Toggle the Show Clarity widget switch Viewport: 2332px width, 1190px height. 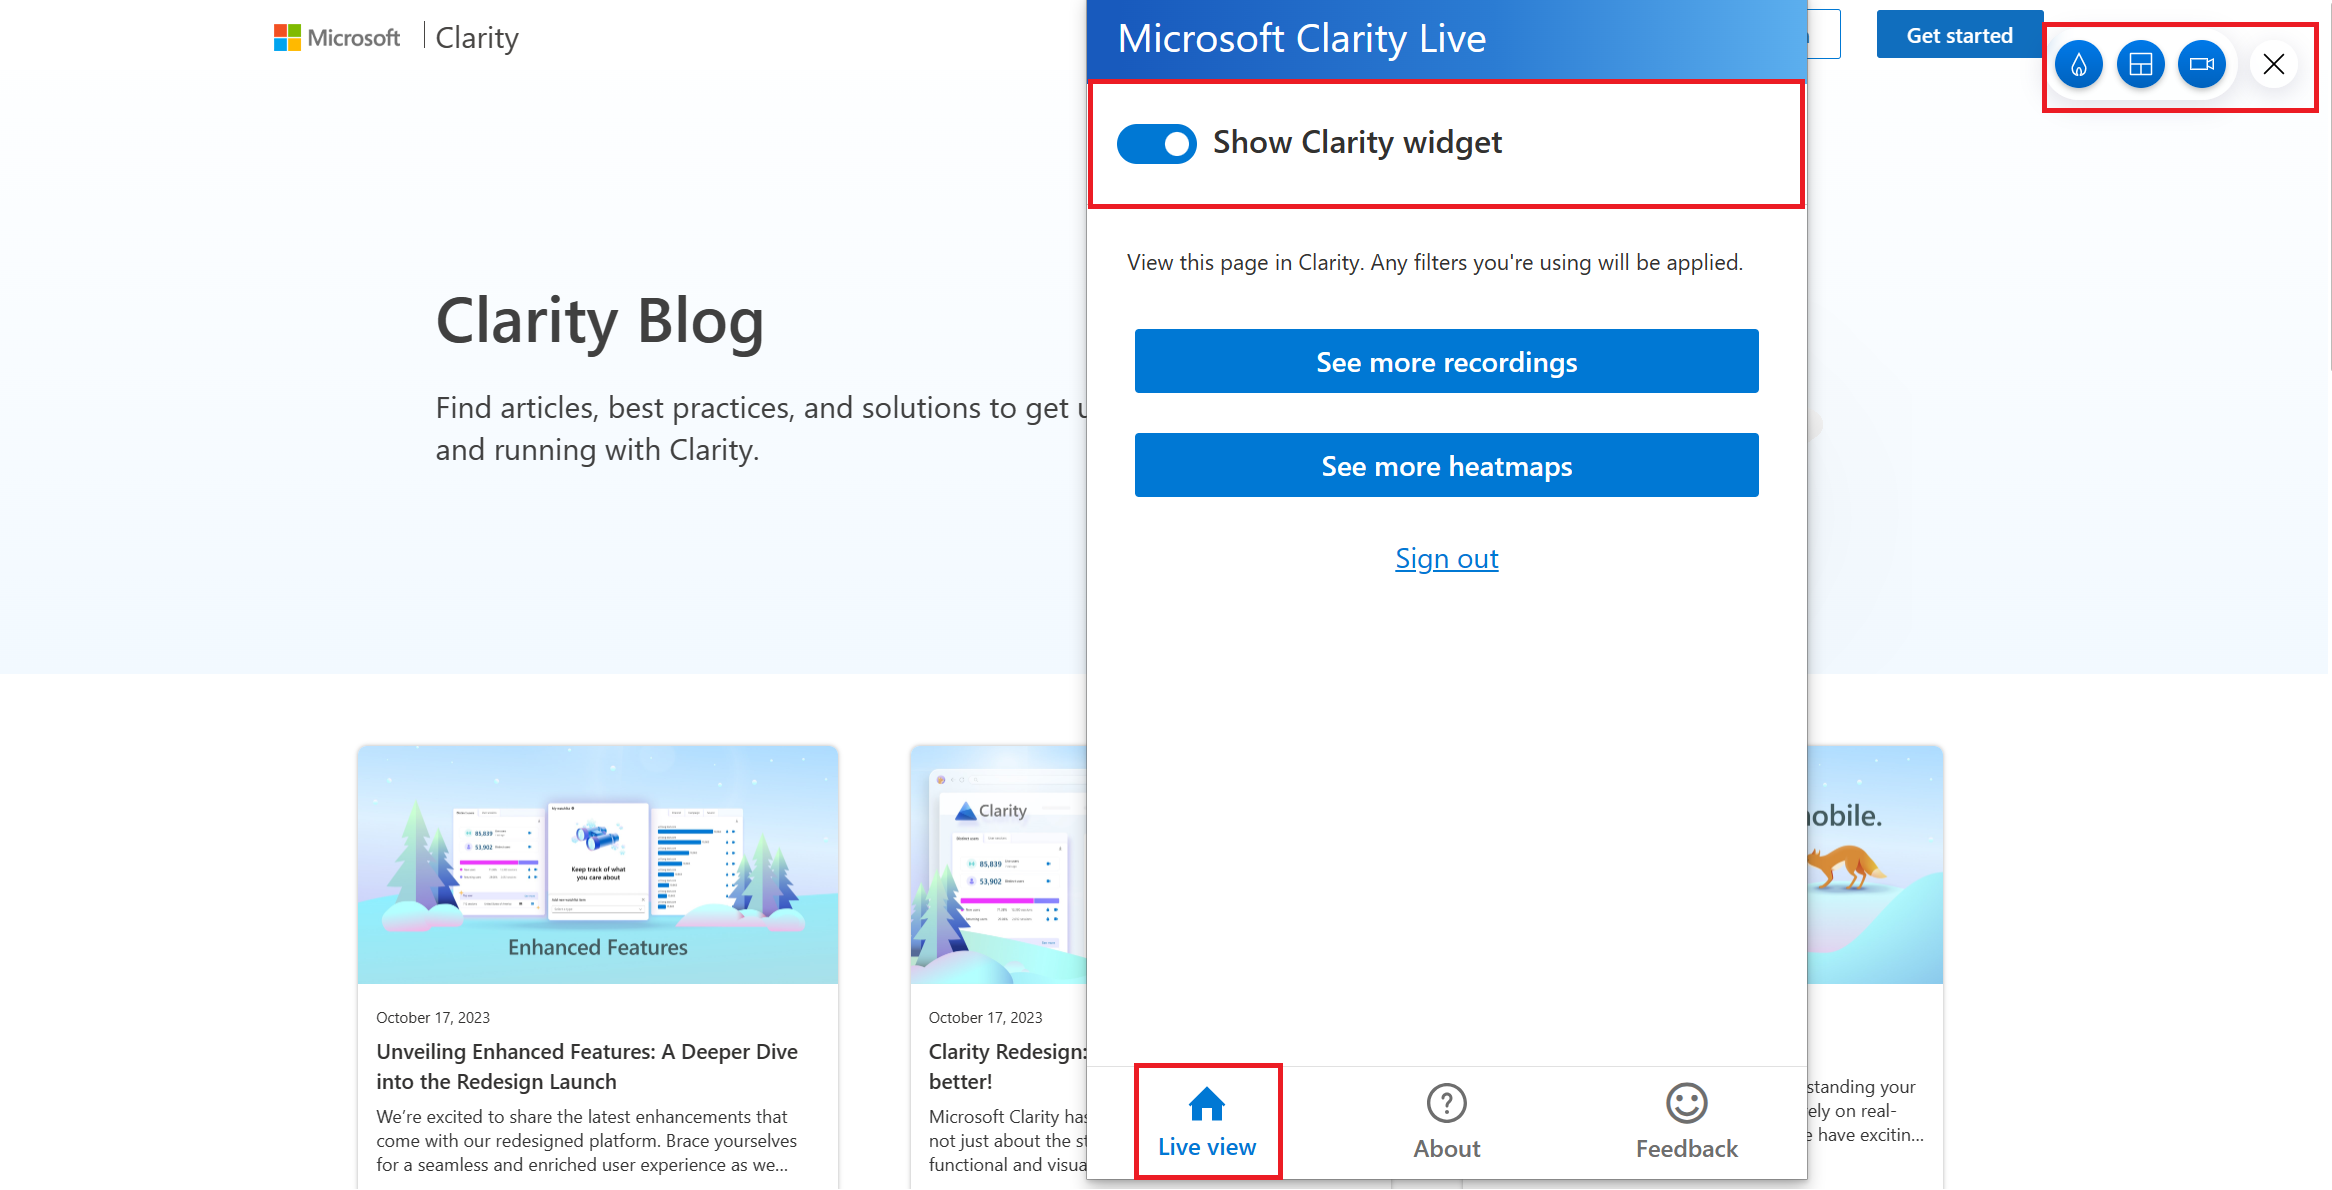(1156, 144)
